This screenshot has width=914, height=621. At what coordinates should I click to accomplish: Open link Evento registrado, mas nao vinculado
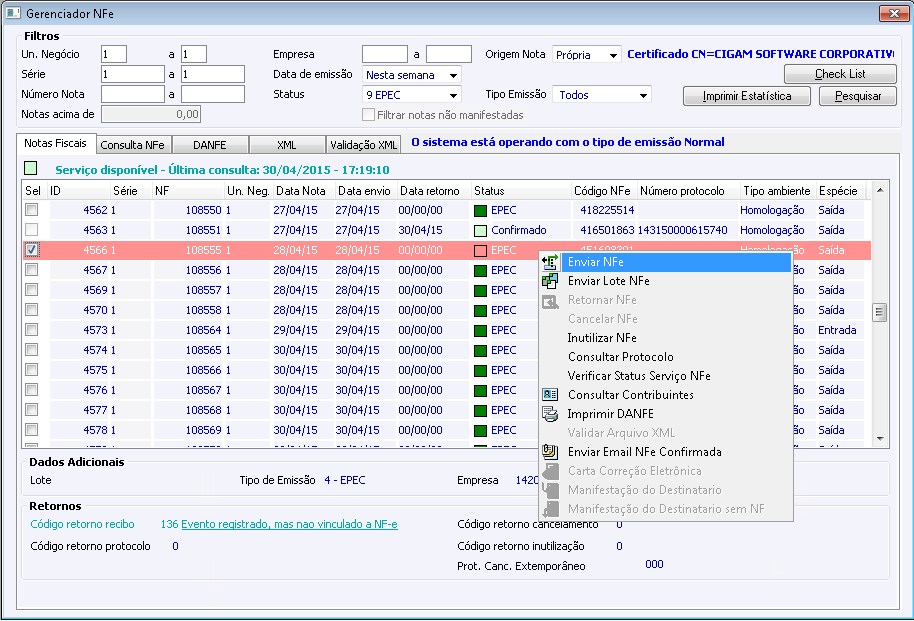289,524
